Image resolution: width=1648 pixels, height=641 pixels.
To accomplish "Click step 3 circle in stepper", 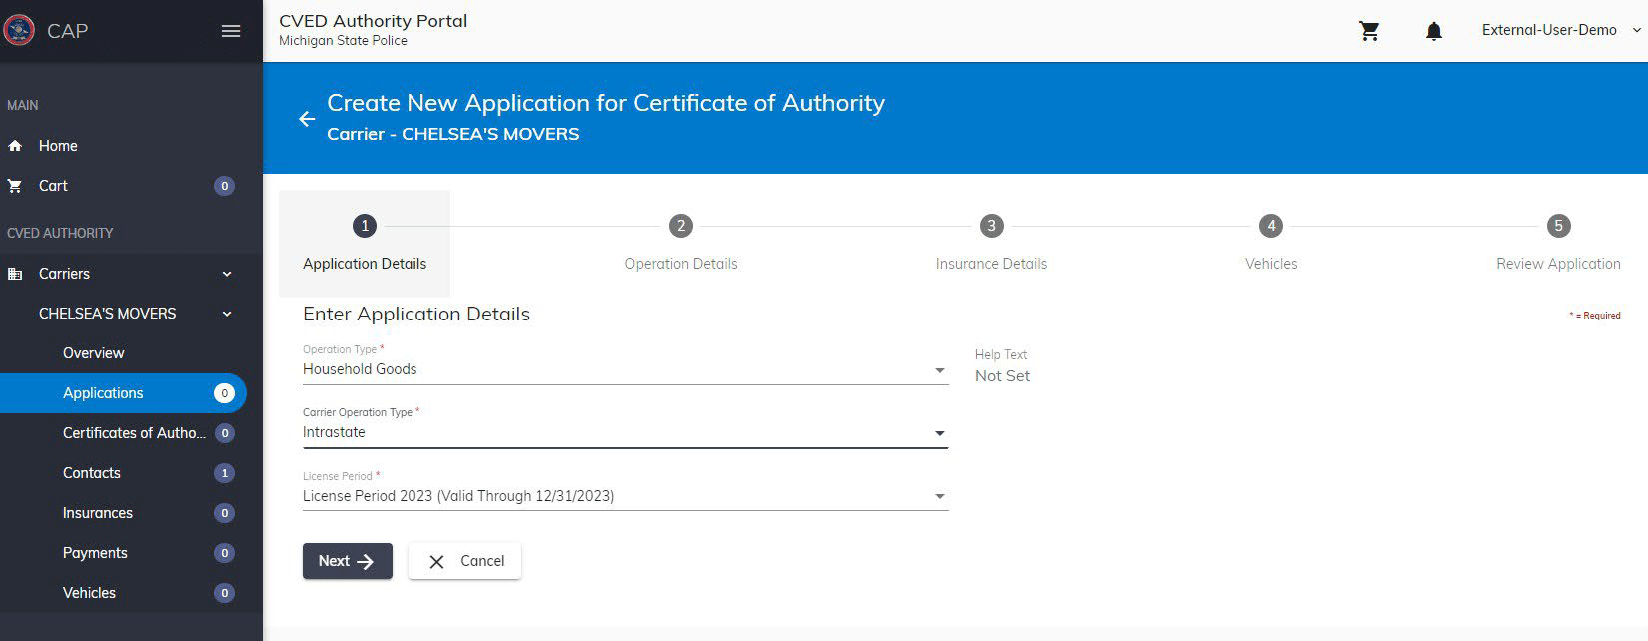I will coord(991,226).
